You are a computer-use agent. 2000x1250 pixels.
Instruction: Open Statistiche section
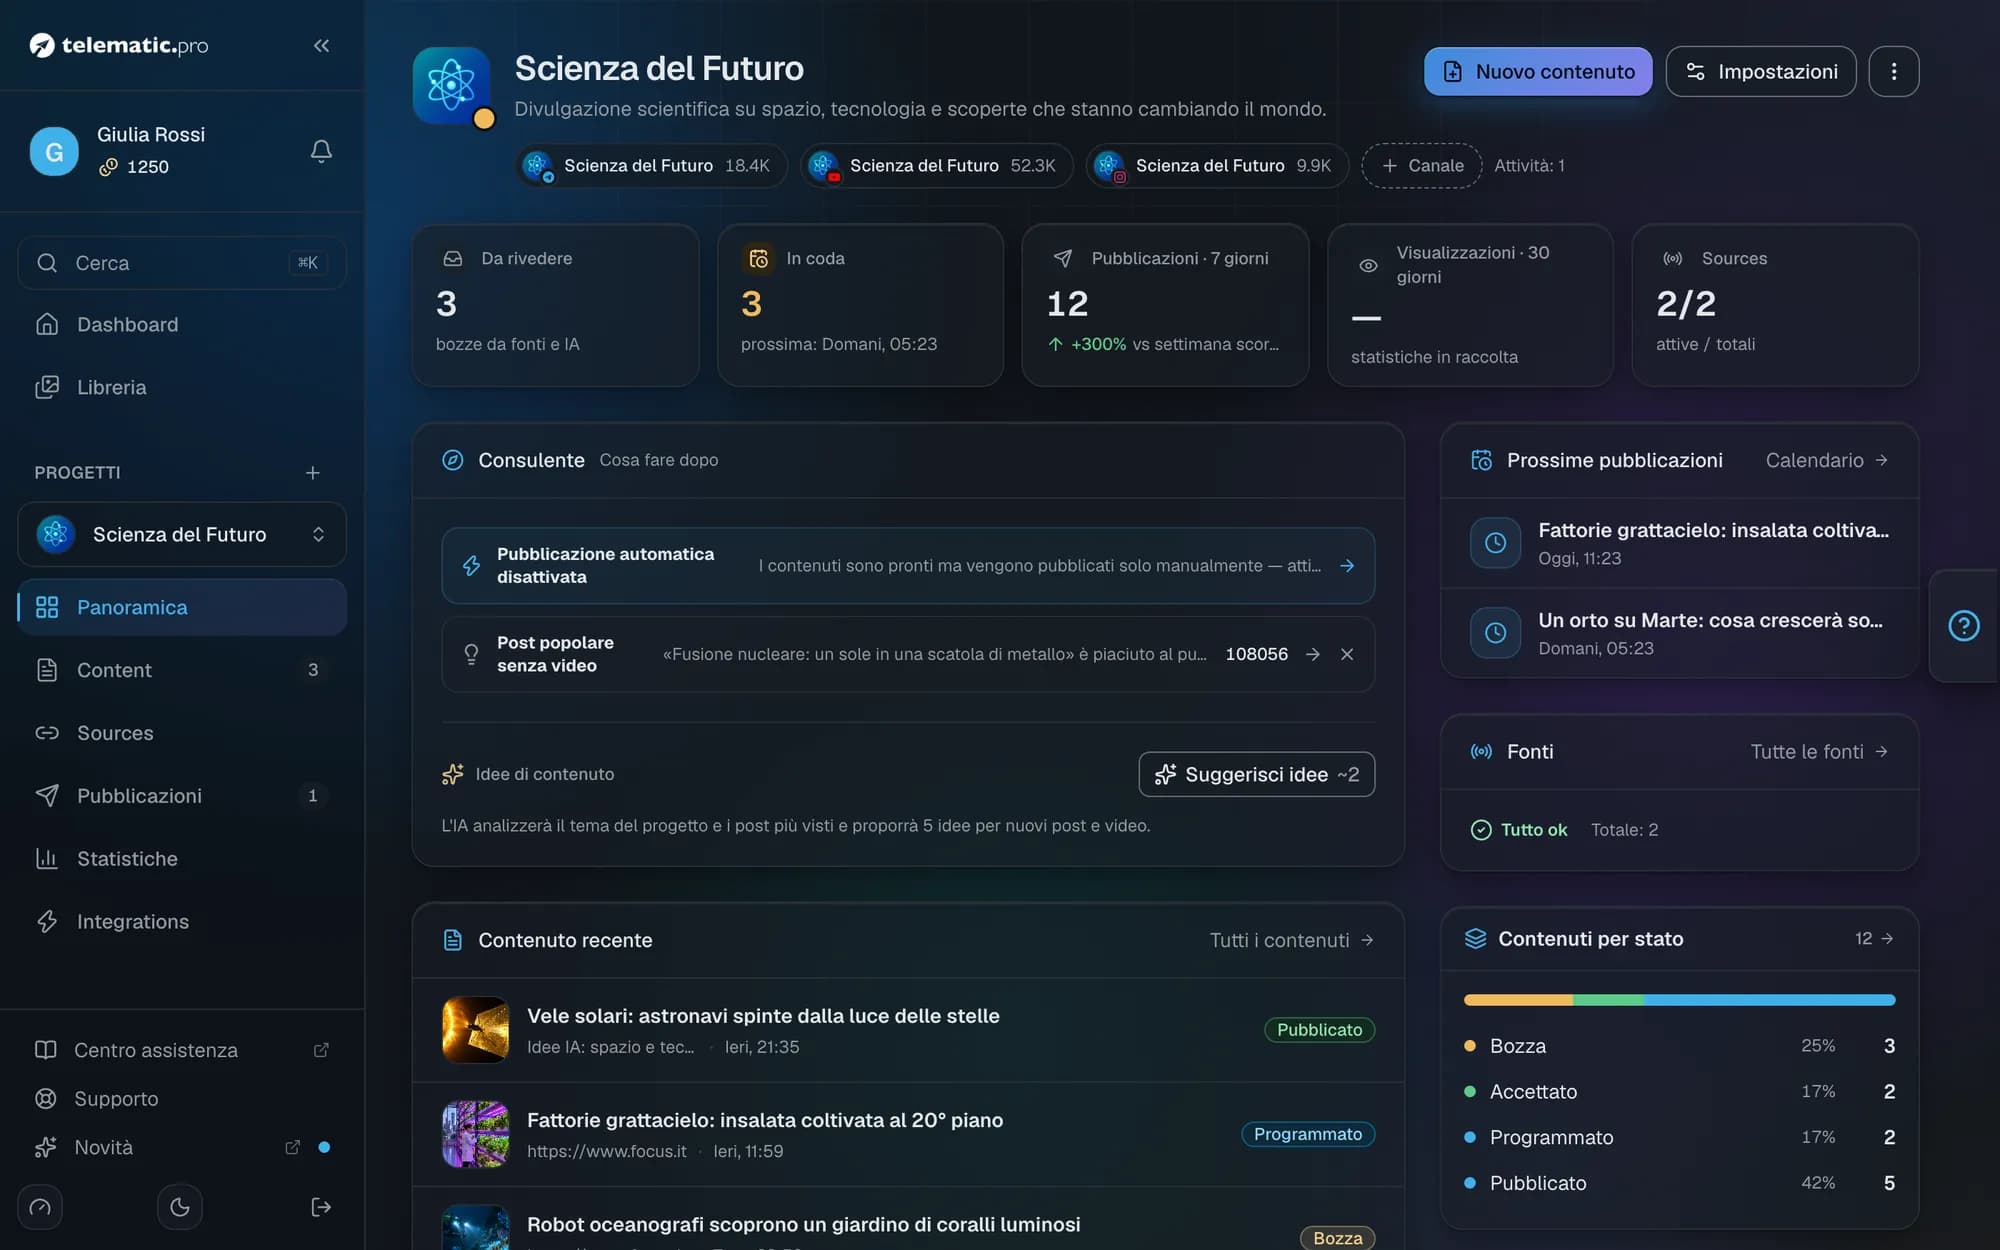point(182,859)
